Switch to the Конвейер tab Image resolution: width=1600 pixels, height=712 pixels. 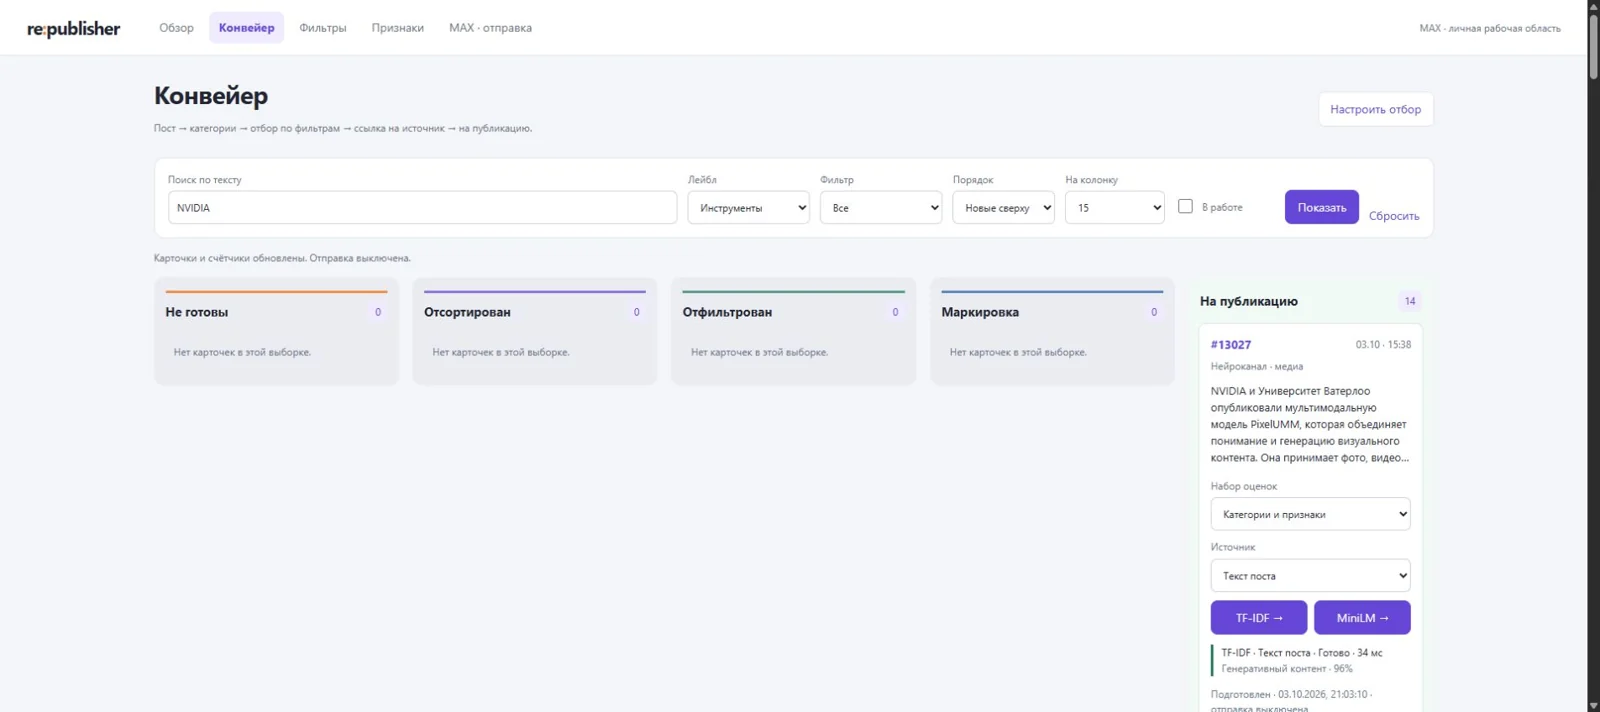point(246,28)
